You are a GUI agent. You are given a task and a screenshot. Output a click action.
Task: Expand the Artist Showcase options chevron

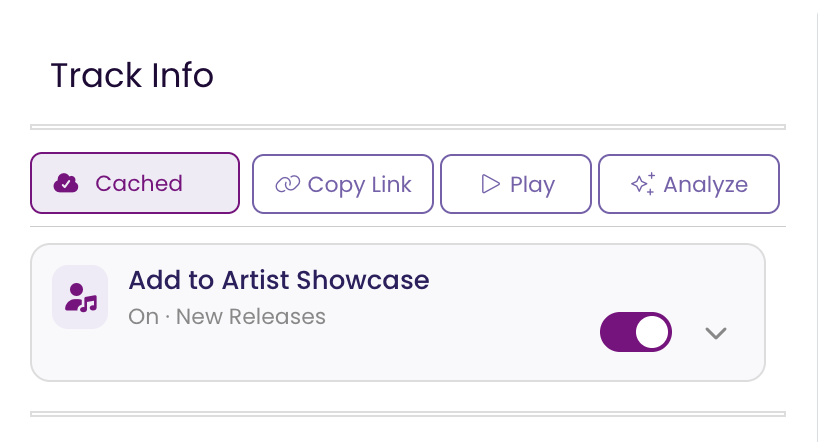tap(716, 333)
